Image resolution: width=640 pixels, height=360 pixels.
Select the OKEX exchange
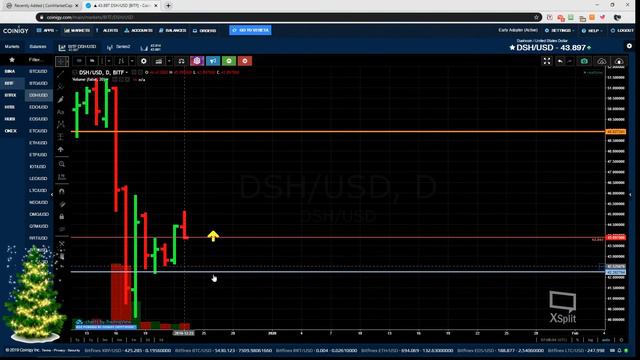pyautogui.click(x=11, y=131)
